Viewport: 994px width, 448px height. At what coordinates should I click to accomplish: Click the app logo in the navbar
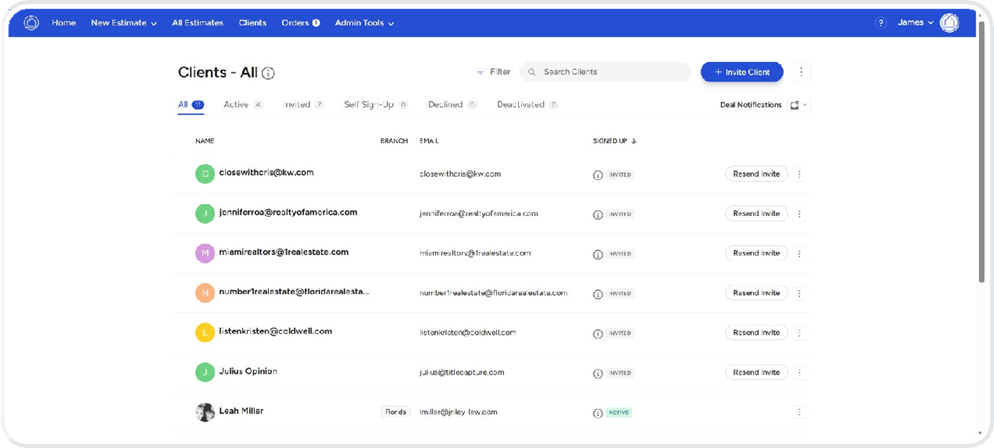pos(31,23)
